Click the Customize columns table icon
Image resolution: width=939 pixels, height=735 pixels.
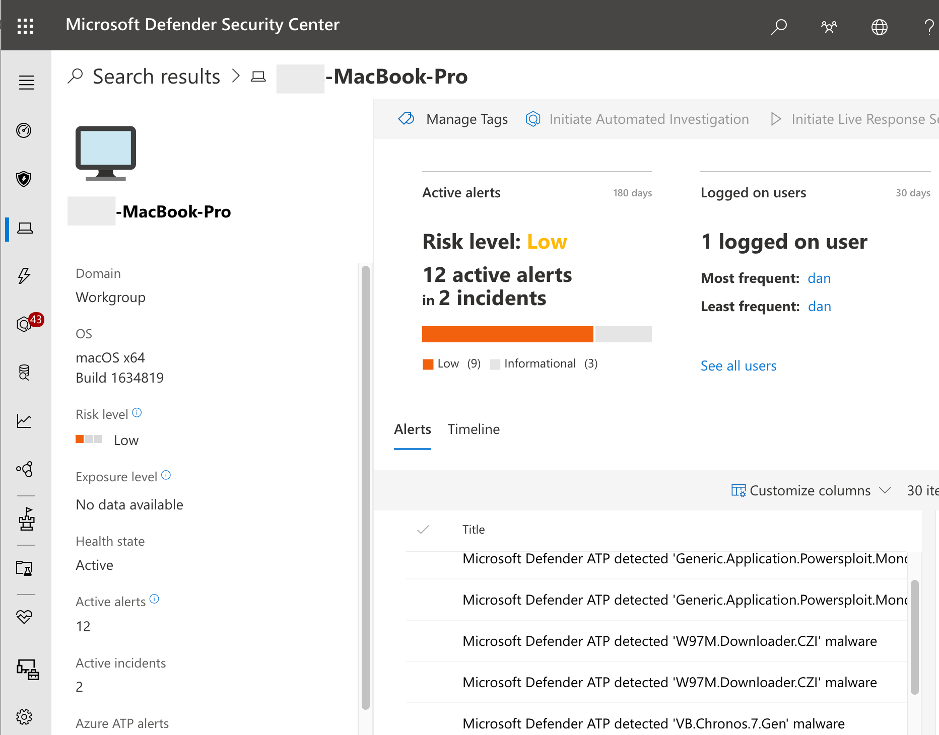pyautogui.click(x=738, y=491)
